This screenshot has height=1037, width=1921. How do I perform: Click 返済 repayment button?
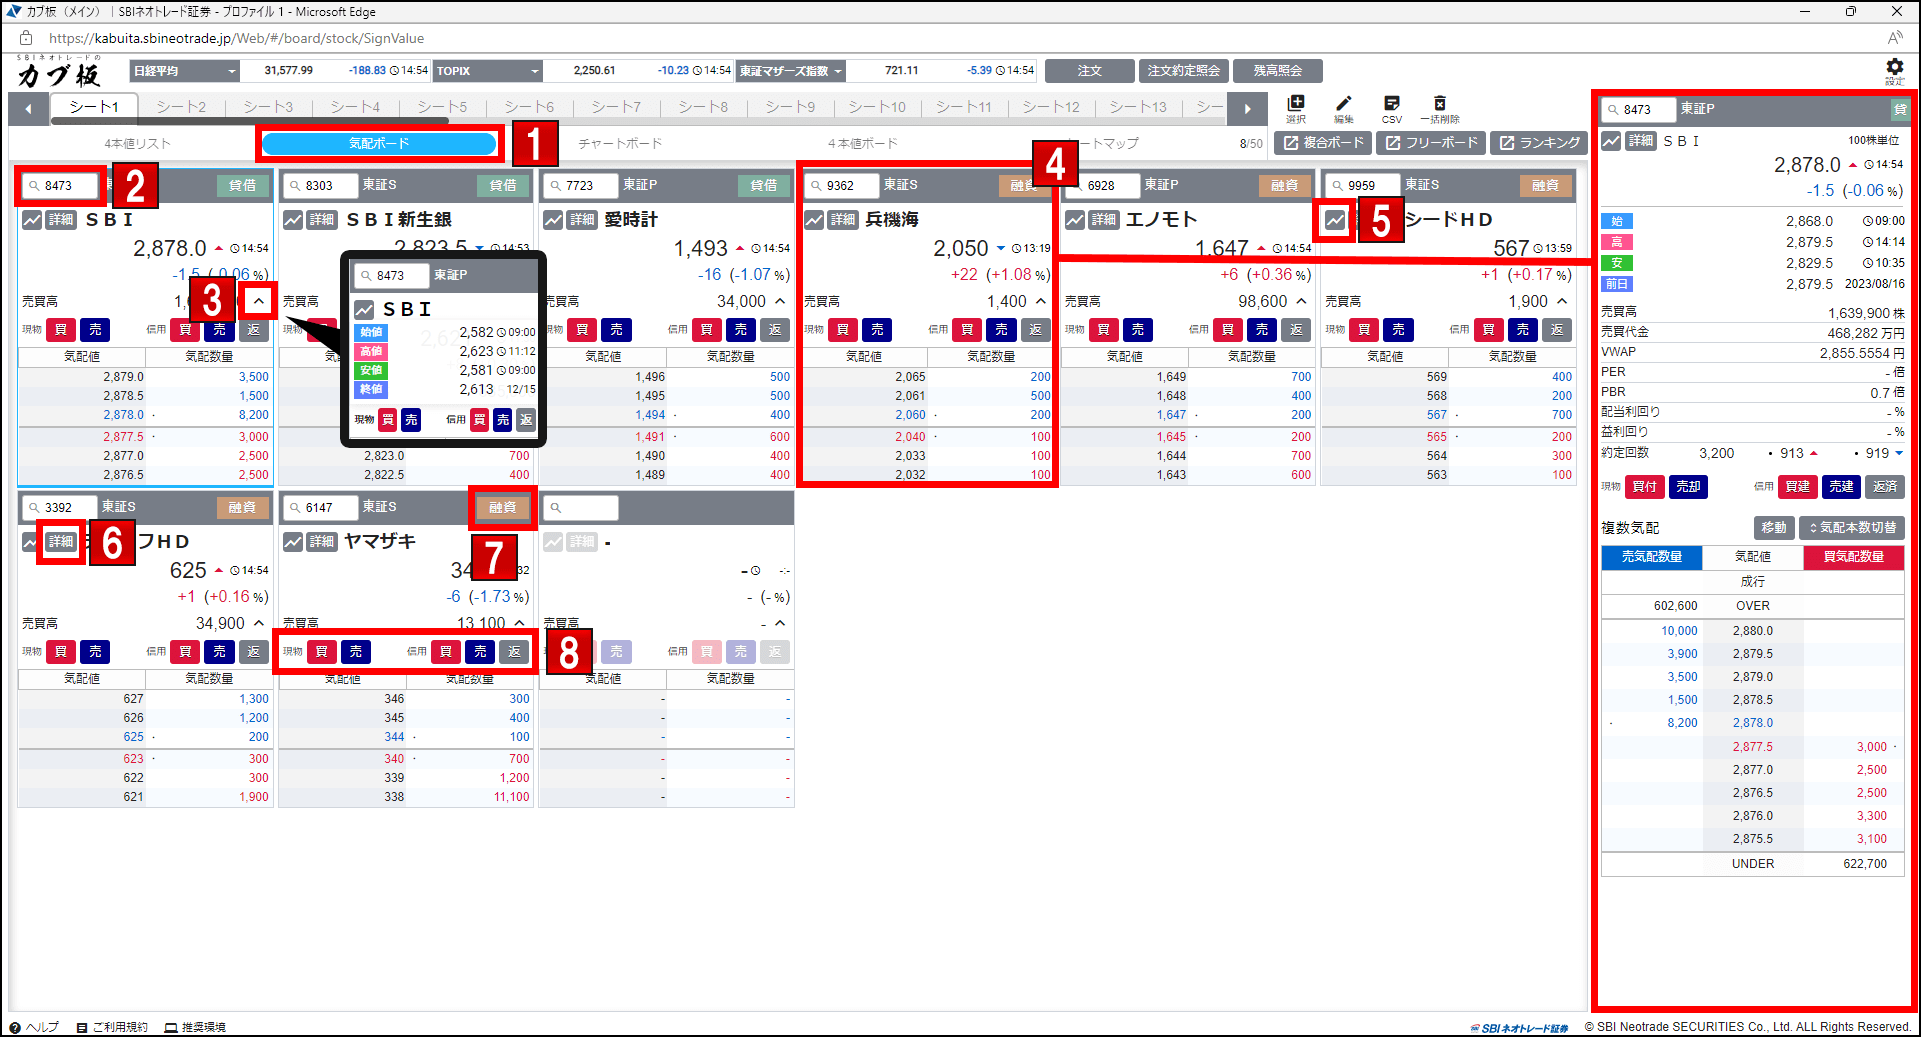(1885, 487)
